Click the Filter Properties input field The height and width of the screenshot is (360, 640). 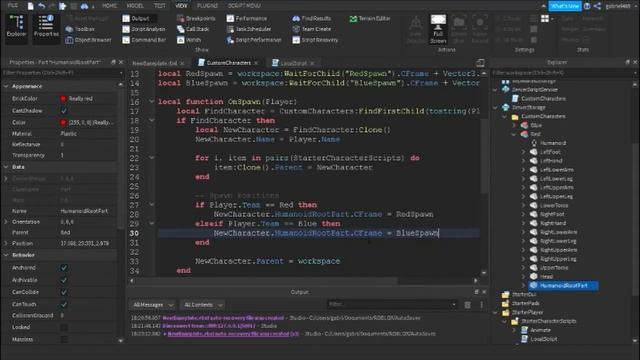tap(62, 73)
